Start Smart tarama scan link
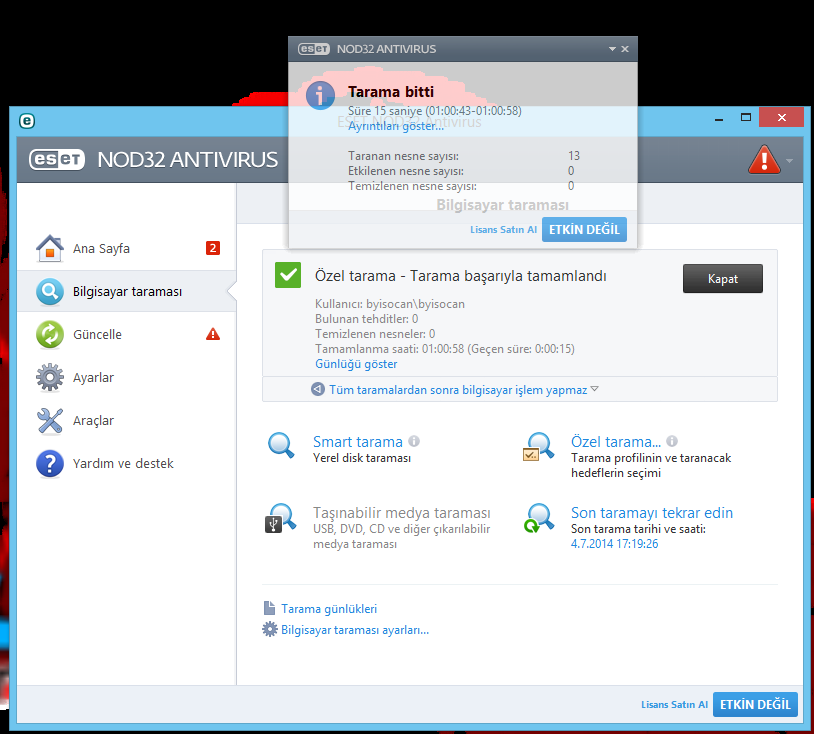Image resolution: width=814 pixels, height=734 pixels. click(358, 442)
